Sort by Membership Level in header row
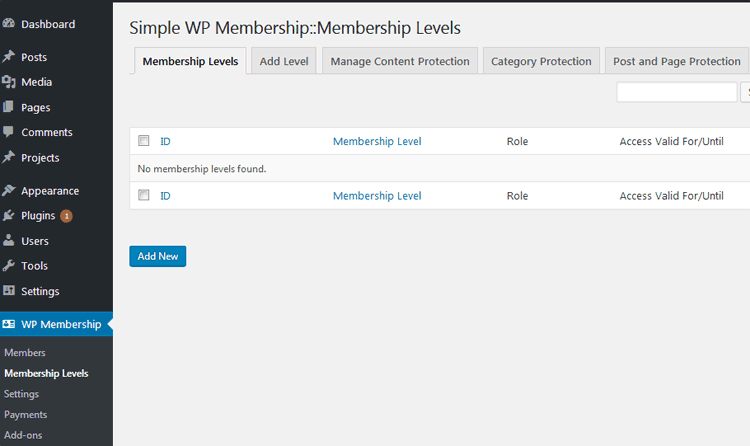The height and width of the screenshot is (446, 750). pos(377,141)
